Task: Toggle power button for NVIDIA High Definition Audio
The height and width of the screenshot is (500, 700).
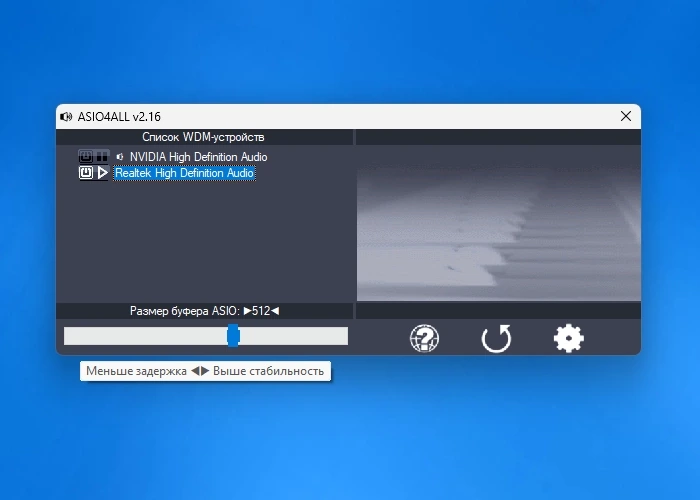Action: 86,156
